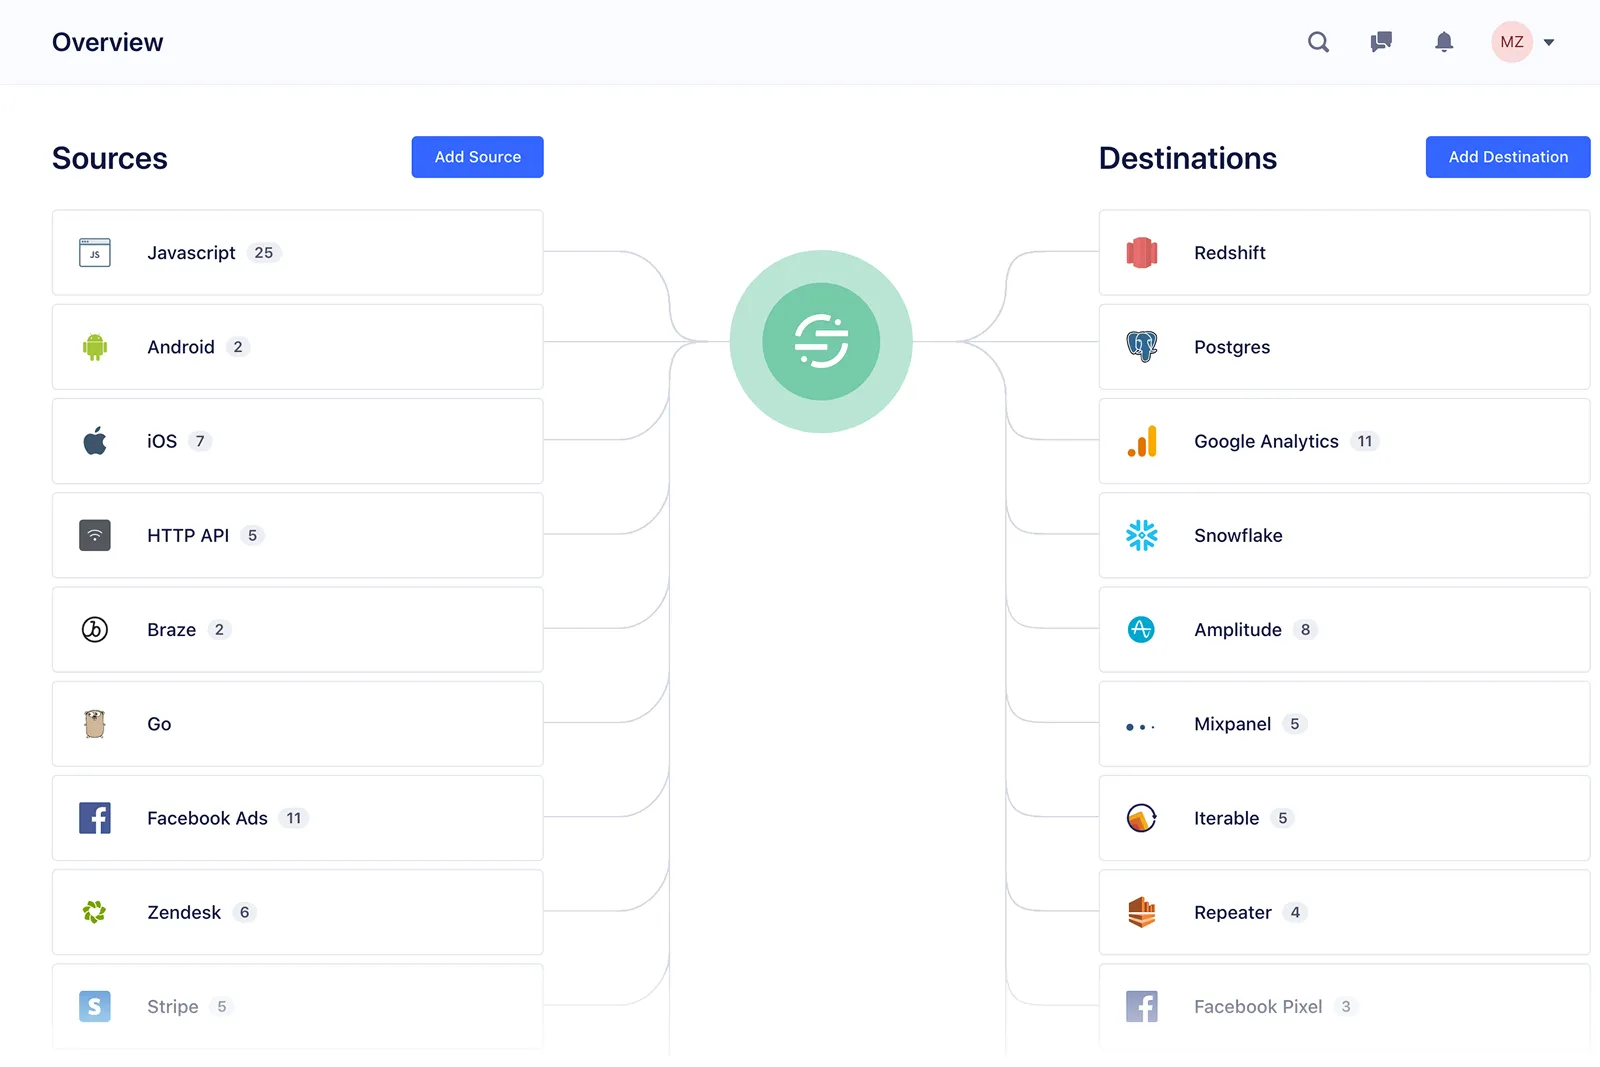
Task: Click the Facebook Ads logo icon
Action: 95,818
